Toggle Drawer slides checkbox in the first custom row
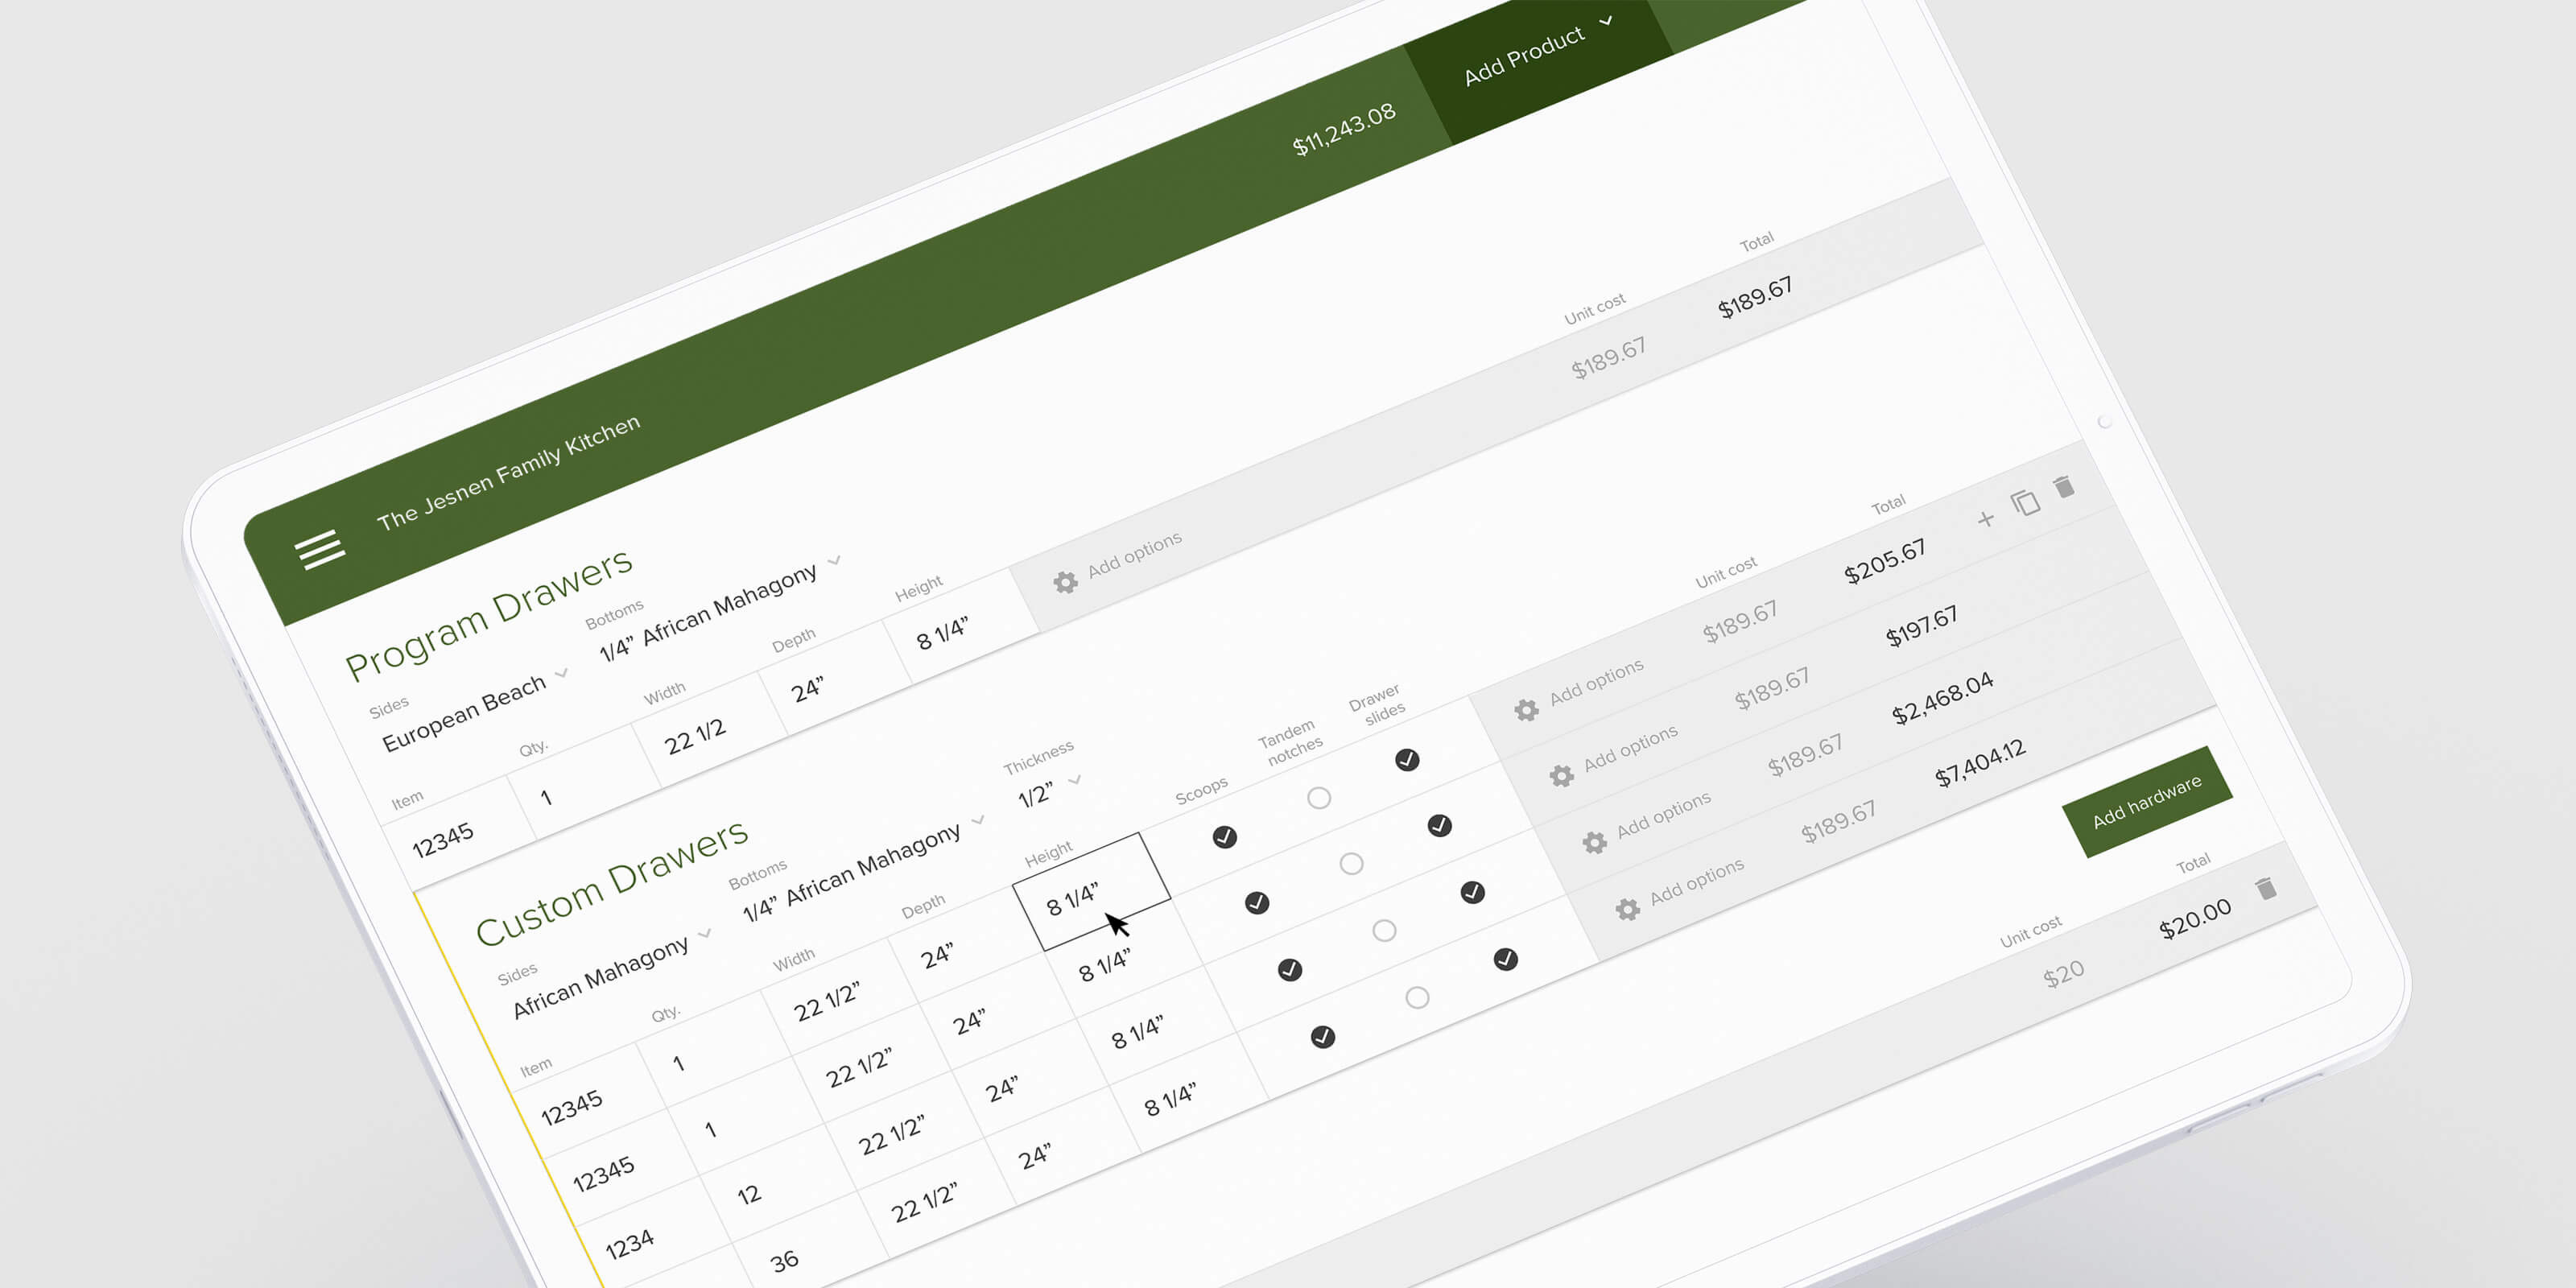Image resolution: width=2576 pixels, height=1288 pixels. [x=1407, y=760]
